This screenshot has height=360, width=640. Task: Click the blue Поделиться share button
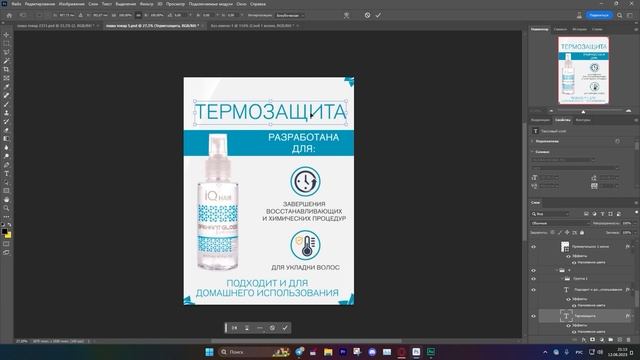[599, 15]
